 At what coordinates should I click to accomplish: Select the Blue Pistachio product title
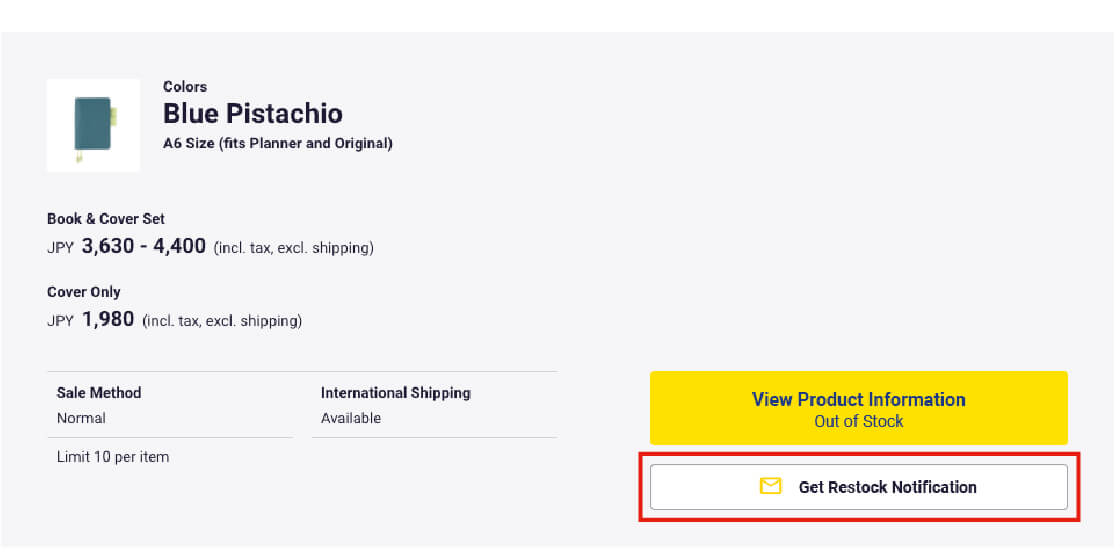pyautogui.click(x=253, y=113)
